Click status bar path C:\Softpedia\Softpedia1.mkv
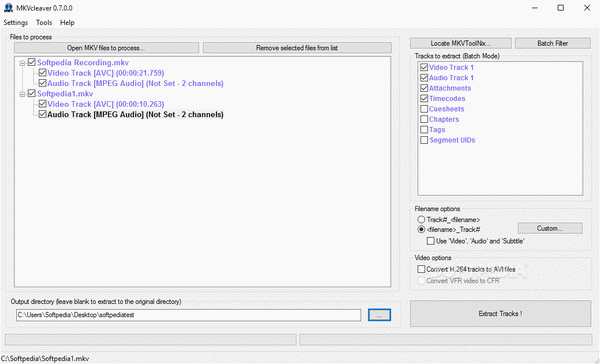The width and height of the screenshot is (600, 364). tap(45, 359)
